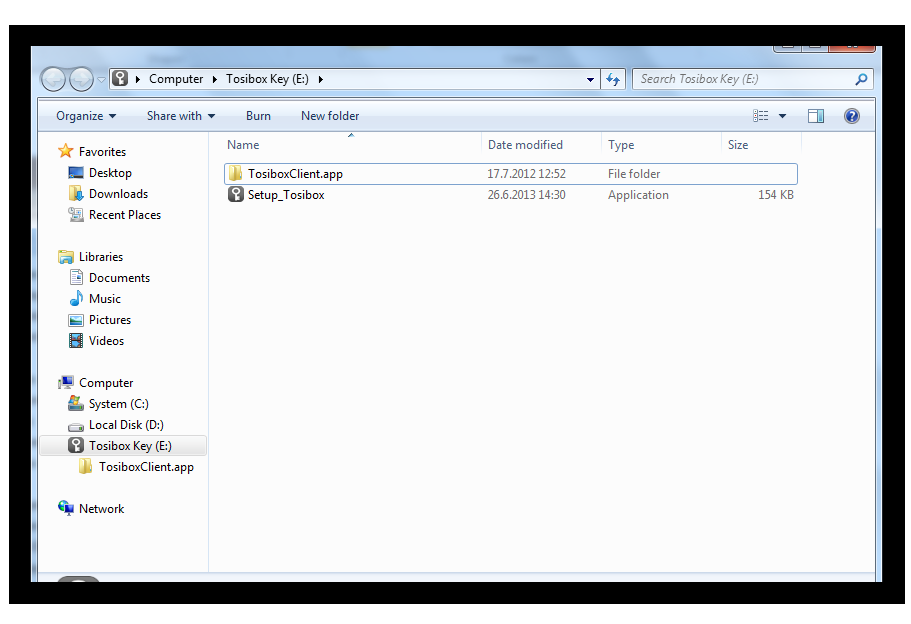Viewport: 911px width, 624px height.
Task: Expand arrow before Computer in address bar
Action: pyautogui.click(x=138, y=79)
